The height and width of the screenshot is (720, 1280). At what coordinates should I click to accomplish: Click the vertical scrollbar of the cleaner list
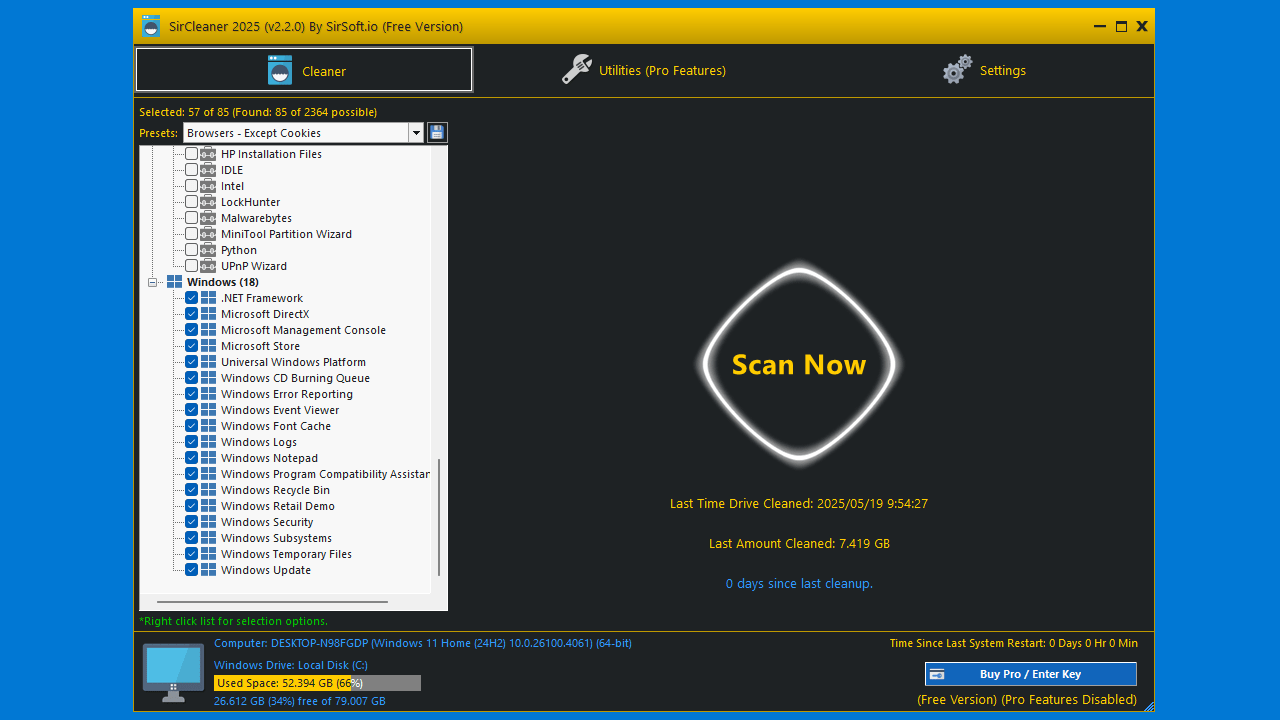(x=439, y=516)
